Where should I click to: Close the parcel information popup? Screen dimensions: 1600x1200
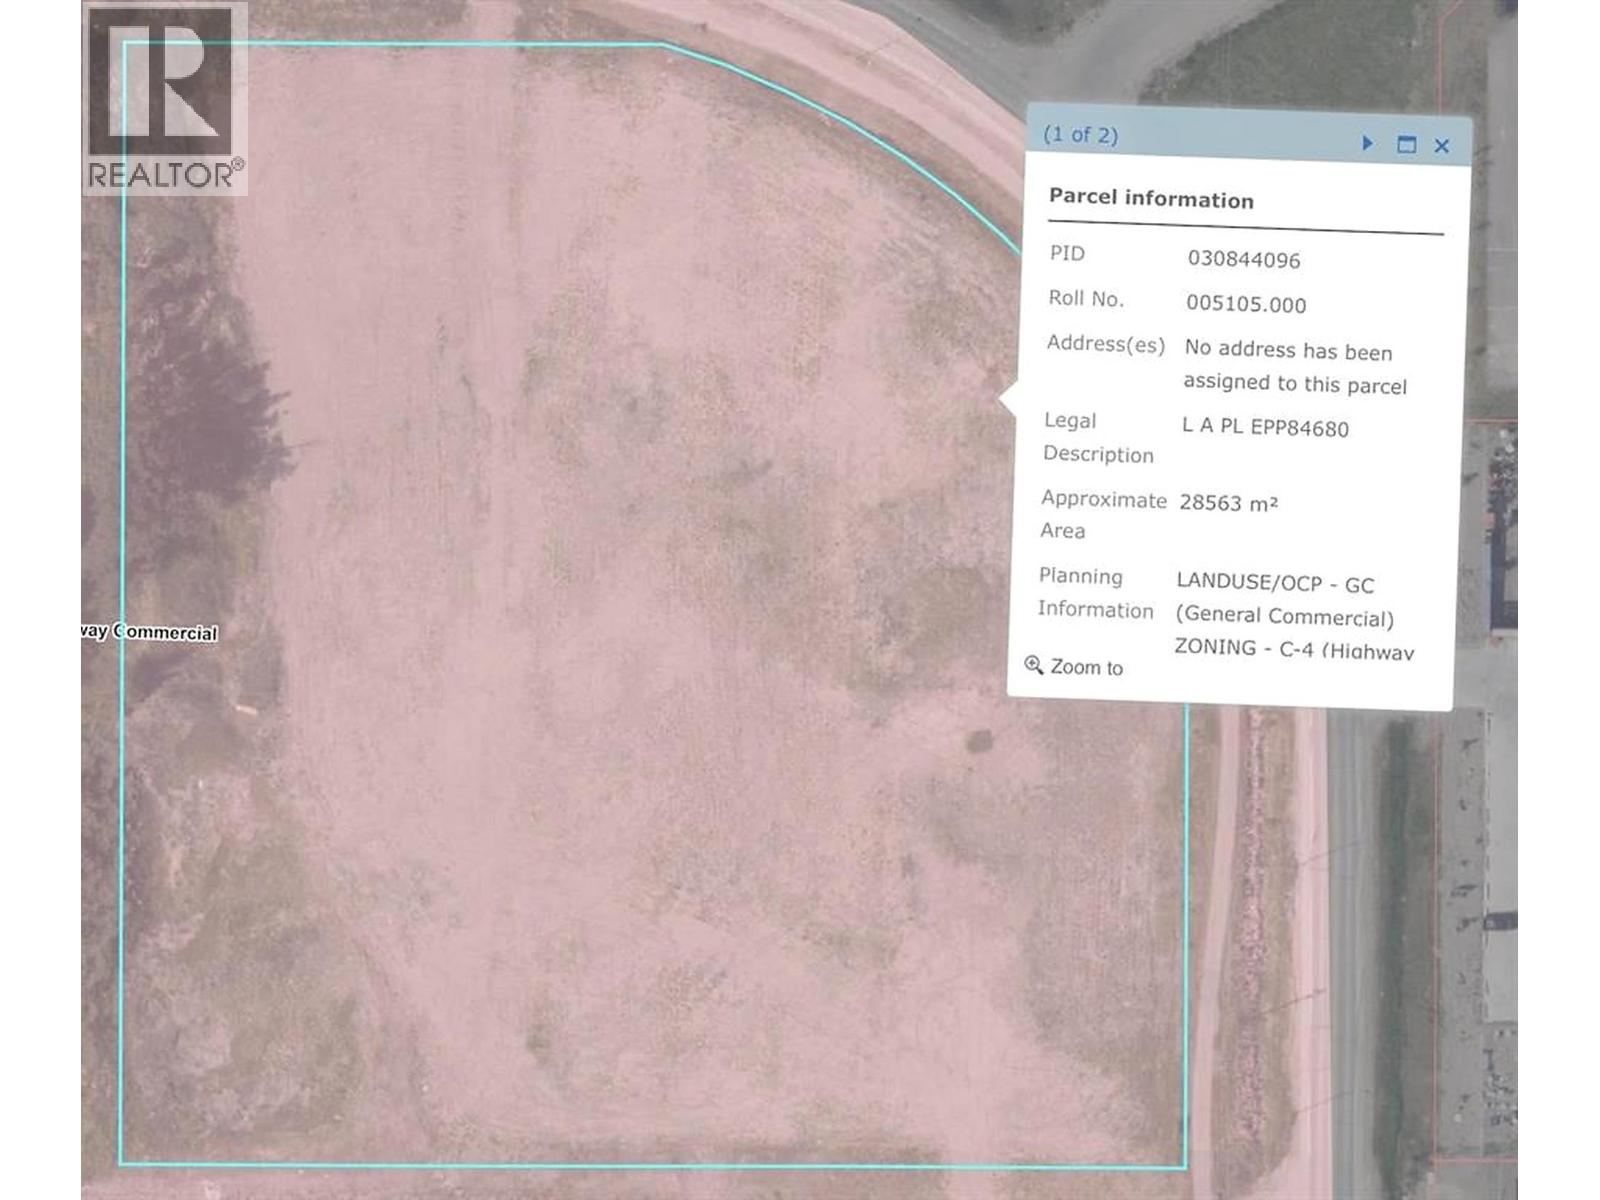[1442, 146]
